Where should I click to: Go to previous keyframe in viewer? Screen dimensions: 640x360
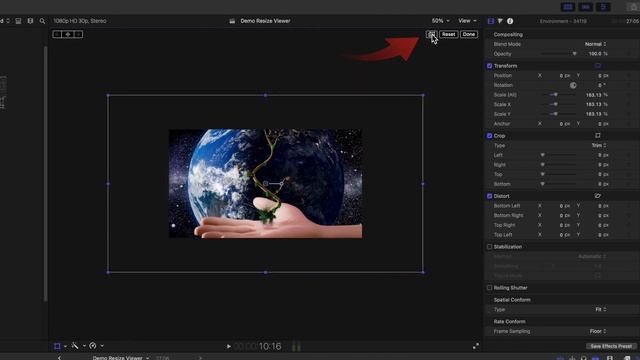click(58, 34)
